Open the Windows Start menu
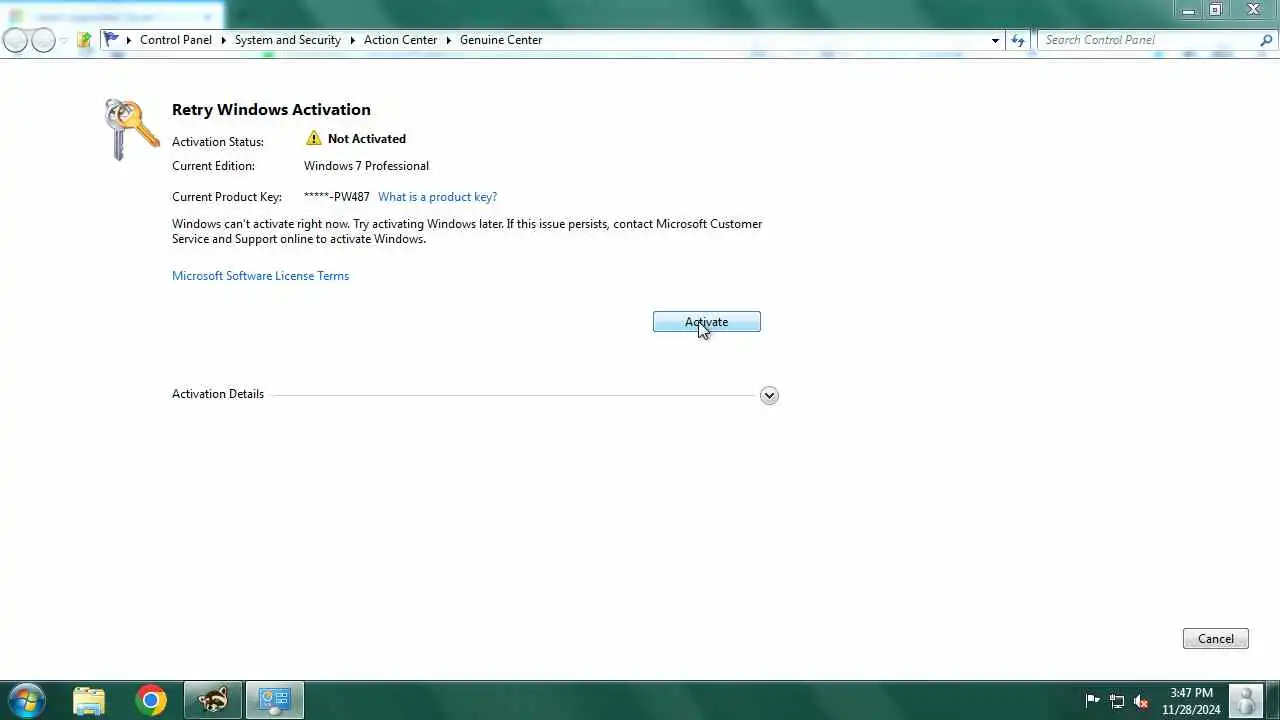Image resolution: width=1280 pixels, height=720 pixels. point(27,700)
